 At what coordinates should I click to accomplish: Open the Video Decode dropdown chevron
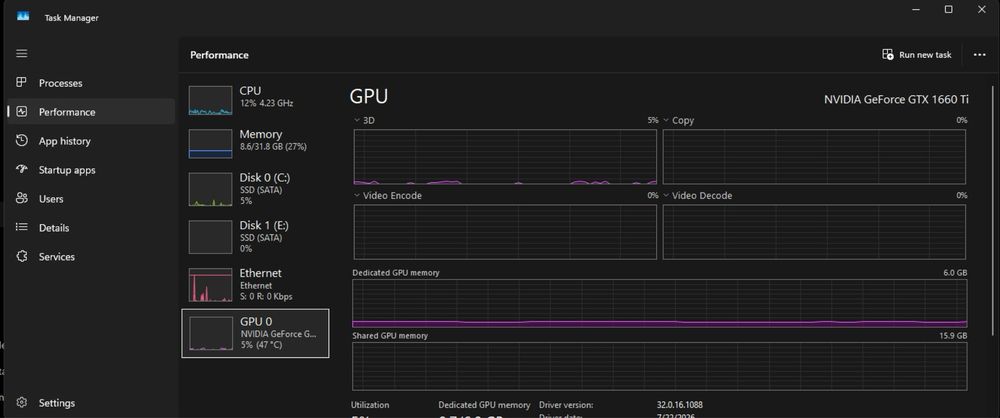click(x=666, y=195)
